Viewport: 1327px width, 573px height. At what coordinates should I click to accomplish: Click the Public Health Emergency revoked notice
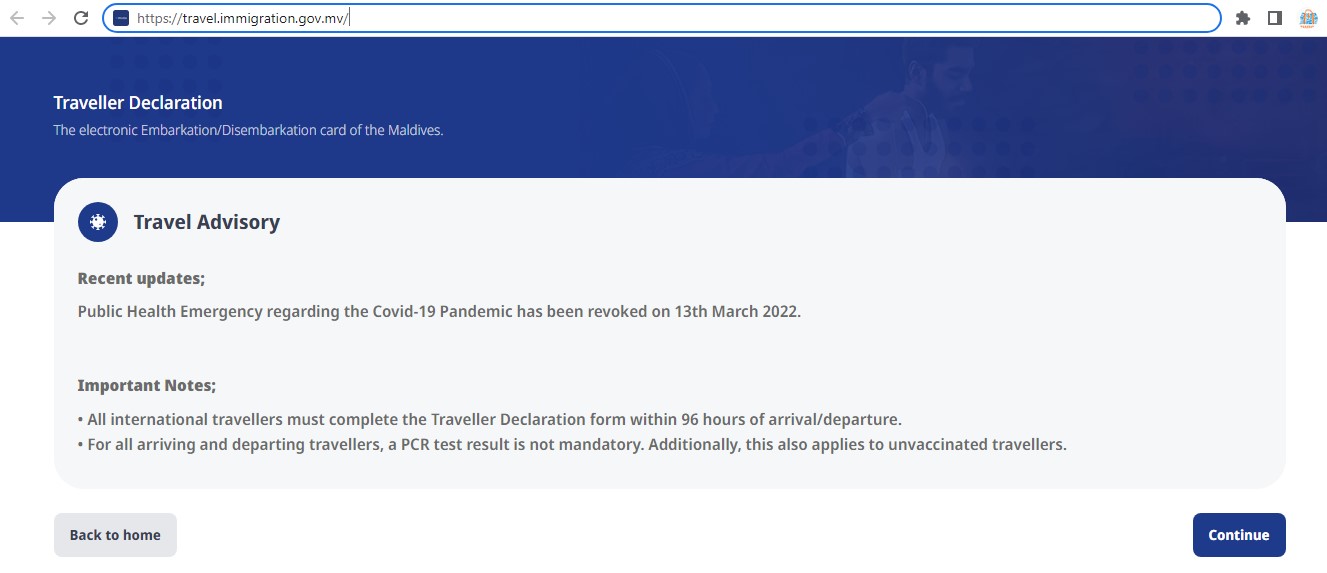click(439, 311)
